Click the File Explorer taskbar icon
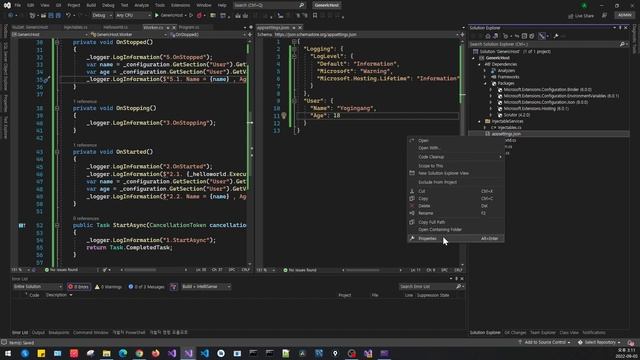 107,353
